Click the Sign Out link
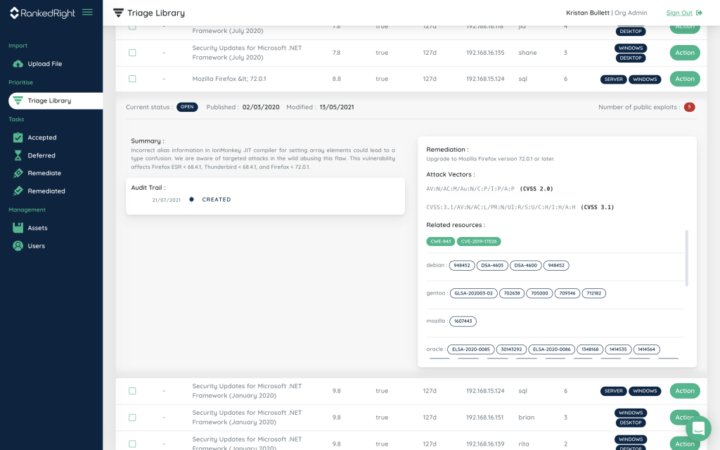 (679, 13)
